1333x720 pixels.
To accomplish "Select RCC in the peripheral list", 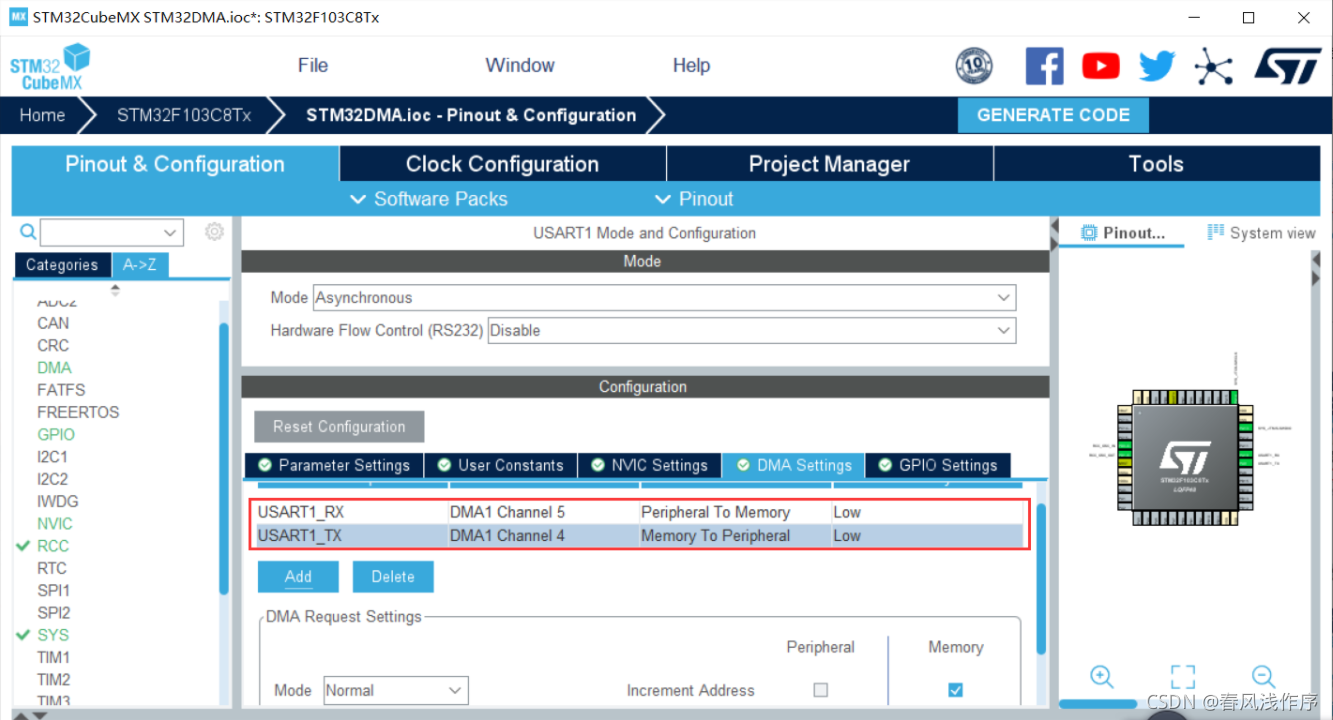I will [x=53, y=546].
